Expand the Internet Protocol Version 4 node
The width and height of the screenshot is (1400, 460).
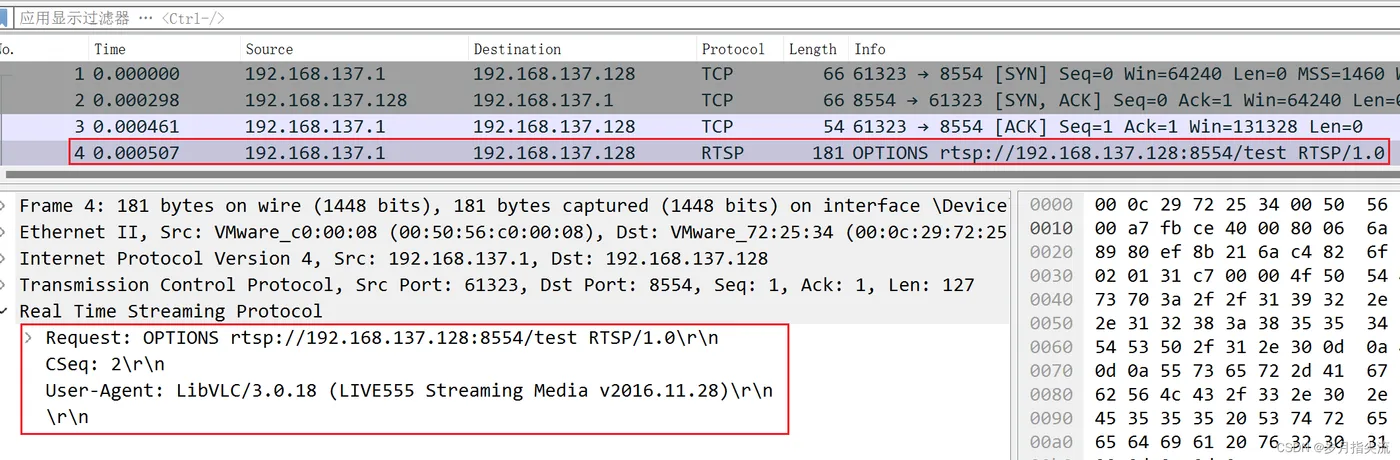[x=6, y=259]
